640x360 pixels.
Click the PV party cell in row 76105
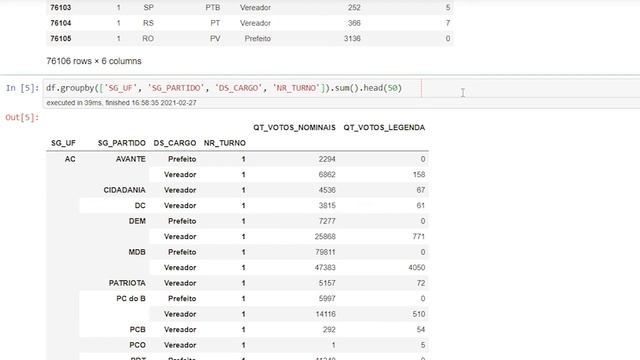point(215,39)
